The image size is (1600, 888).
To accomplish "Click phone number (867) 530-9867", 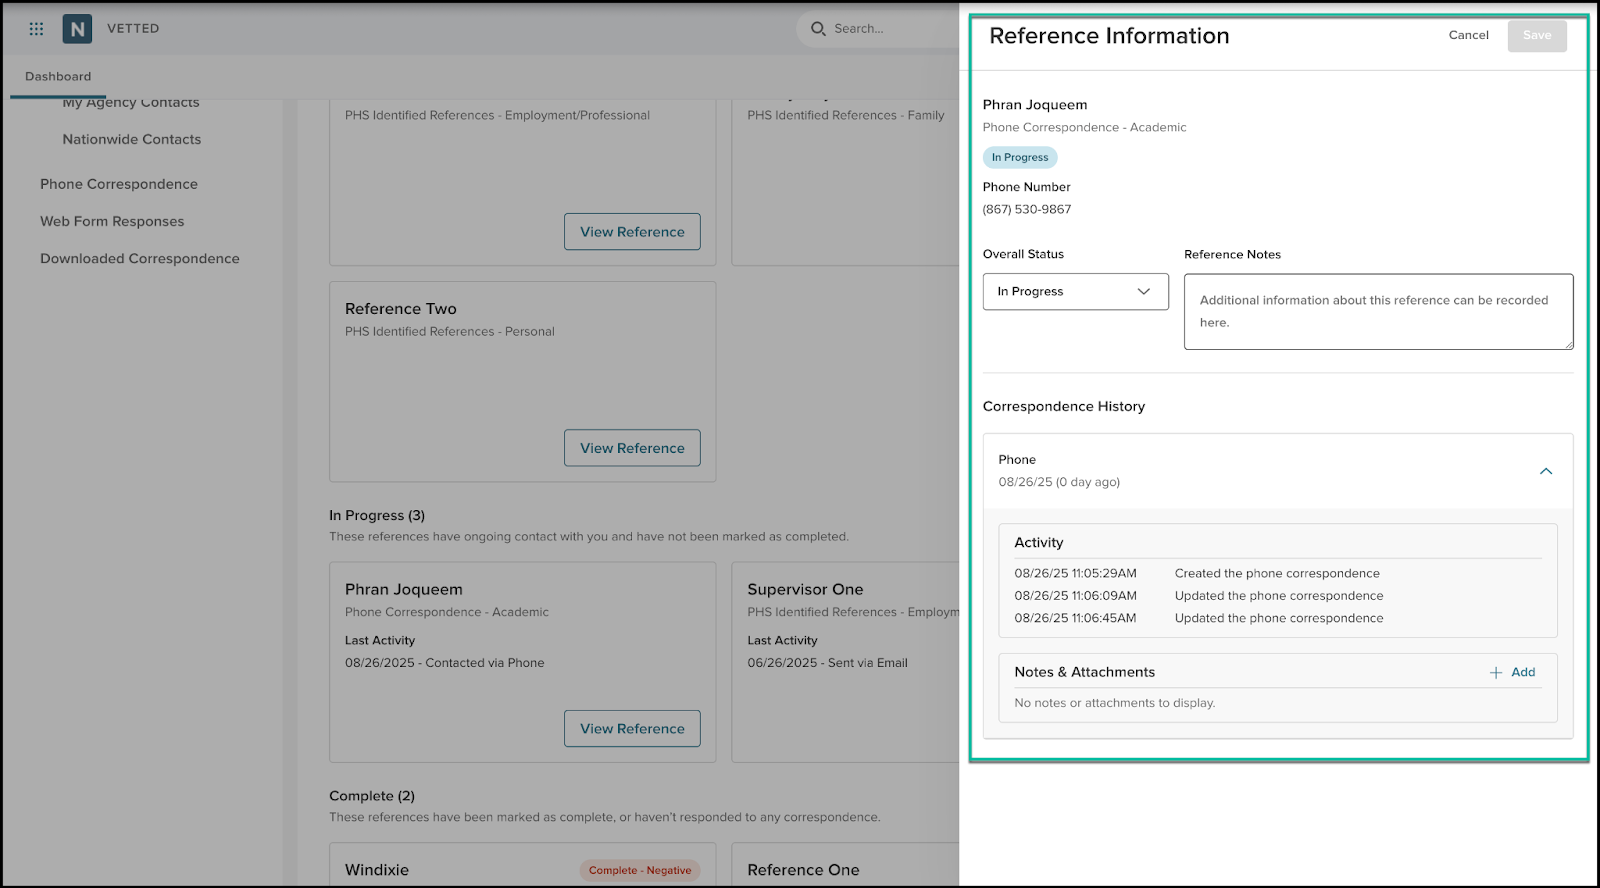I will pyautogui.click(x=1027, y=210).
